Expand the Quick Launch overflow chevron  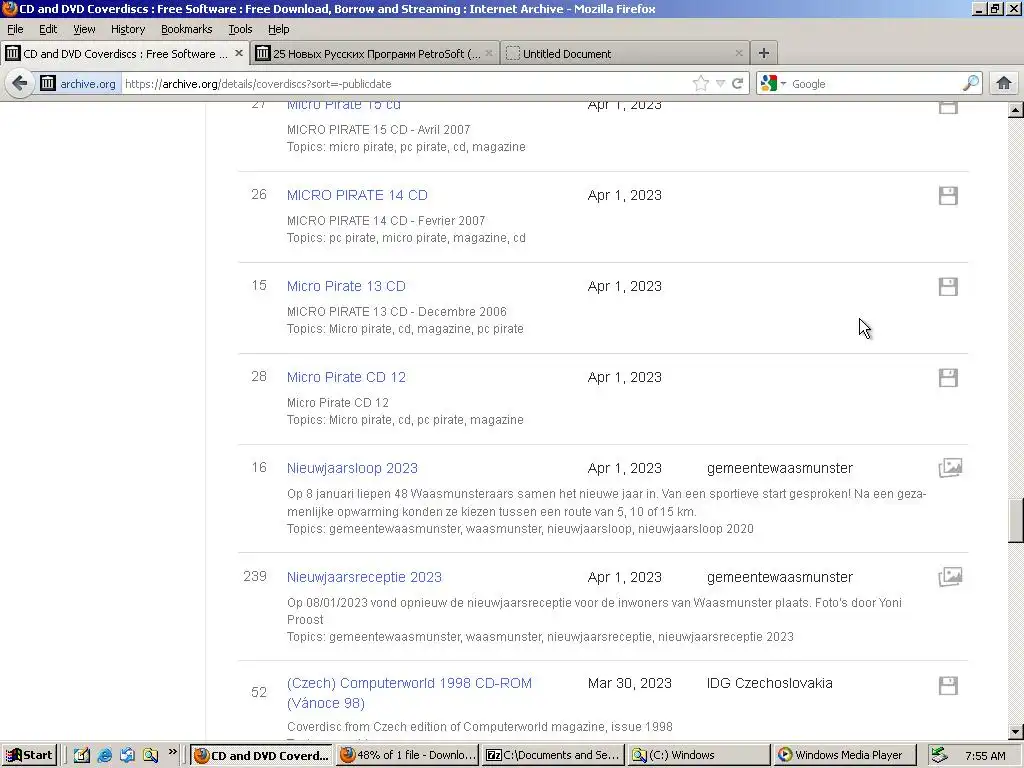[x=172, y=752]
